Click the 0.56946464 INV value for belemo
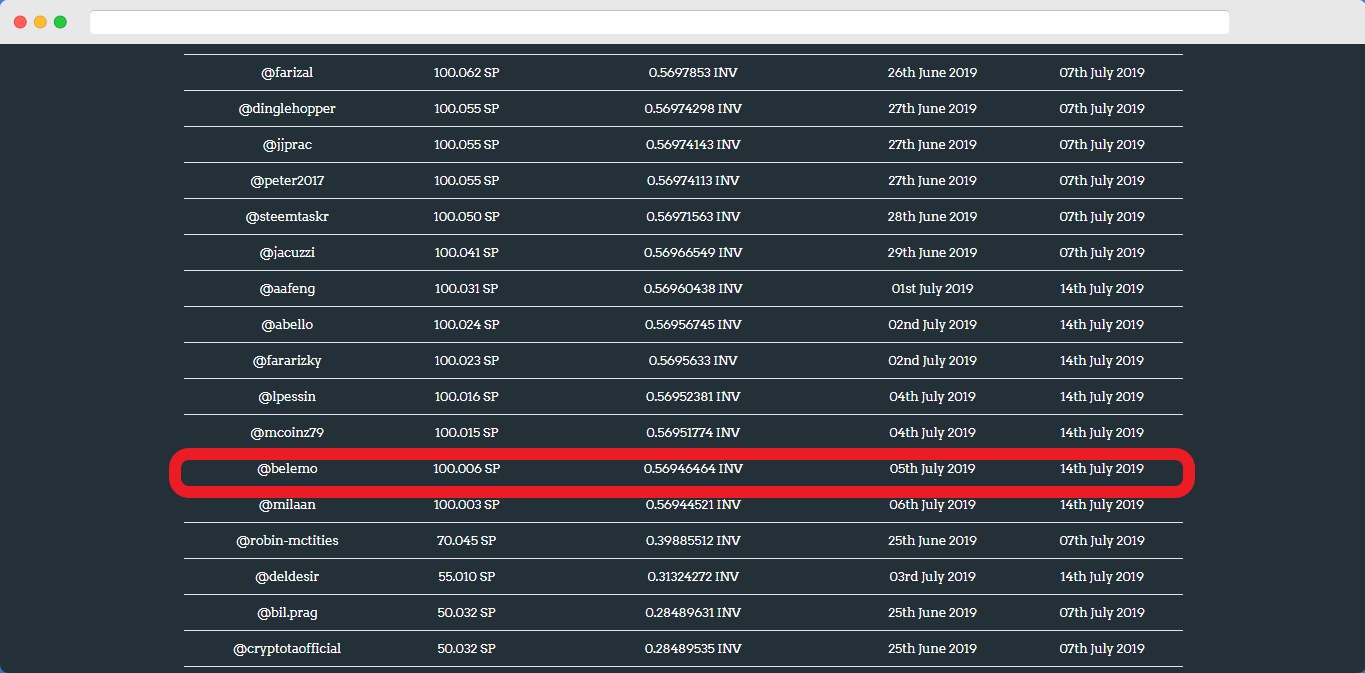The image size is (1365, 673). pos(693,469)
